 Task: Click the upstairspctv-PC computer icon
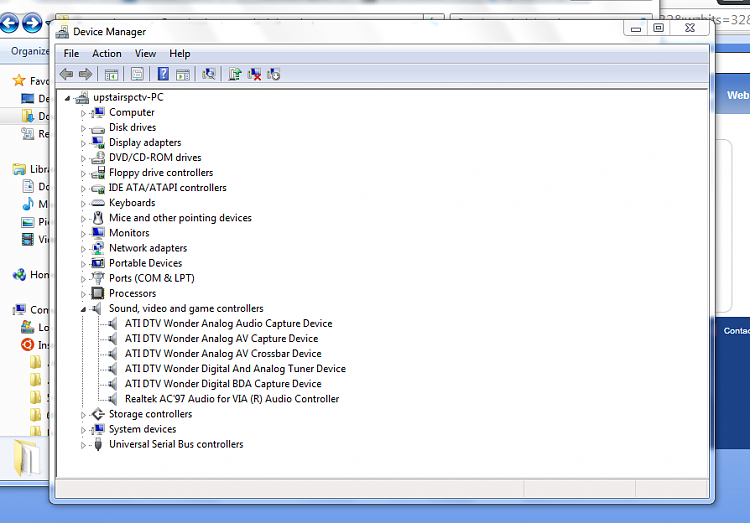coord(82,98)
